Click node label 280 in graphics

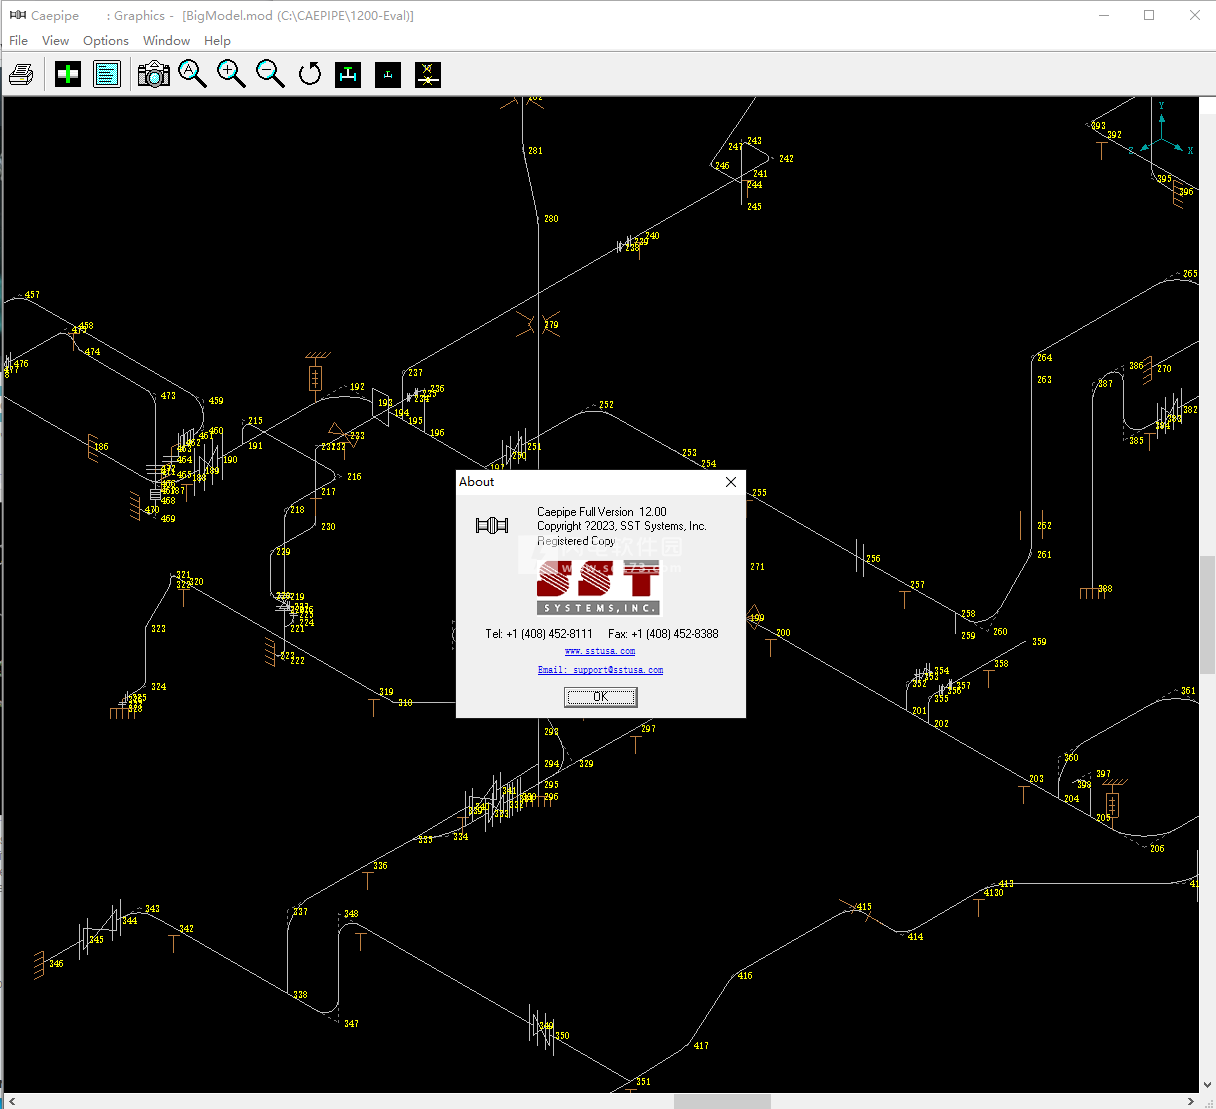tap(551, 219)
